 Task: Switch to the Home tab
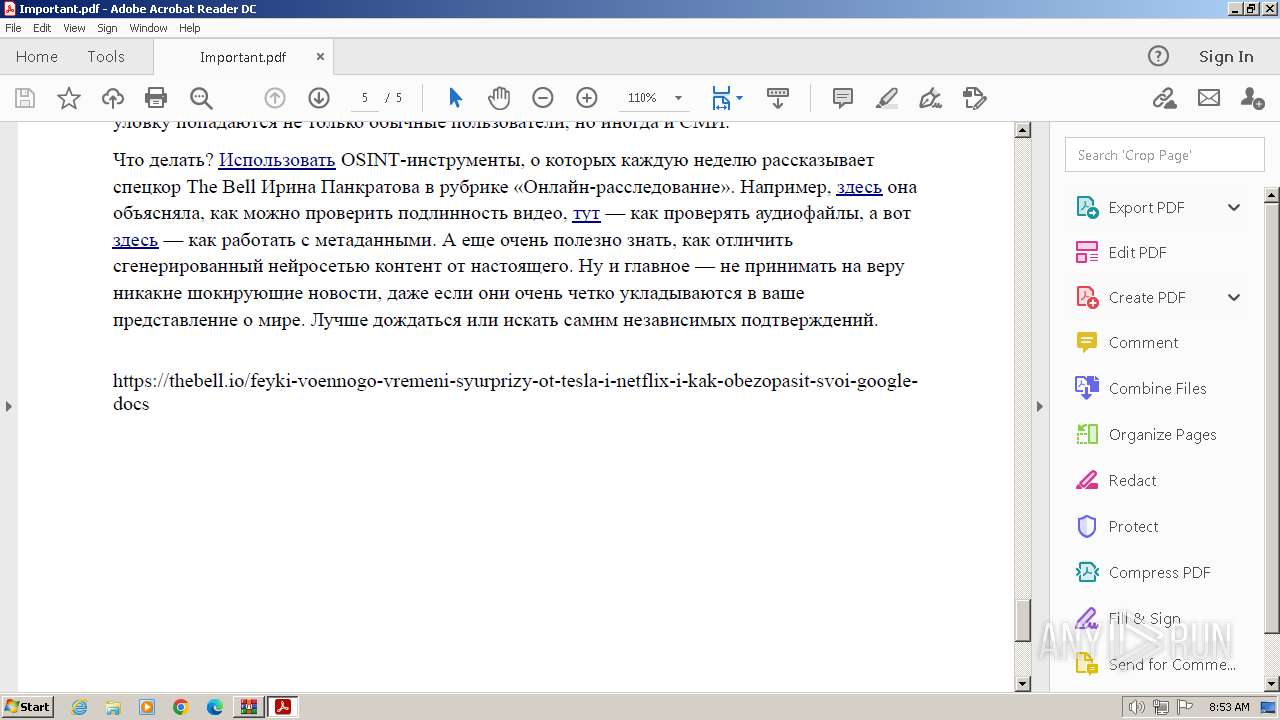pos(37,57)
